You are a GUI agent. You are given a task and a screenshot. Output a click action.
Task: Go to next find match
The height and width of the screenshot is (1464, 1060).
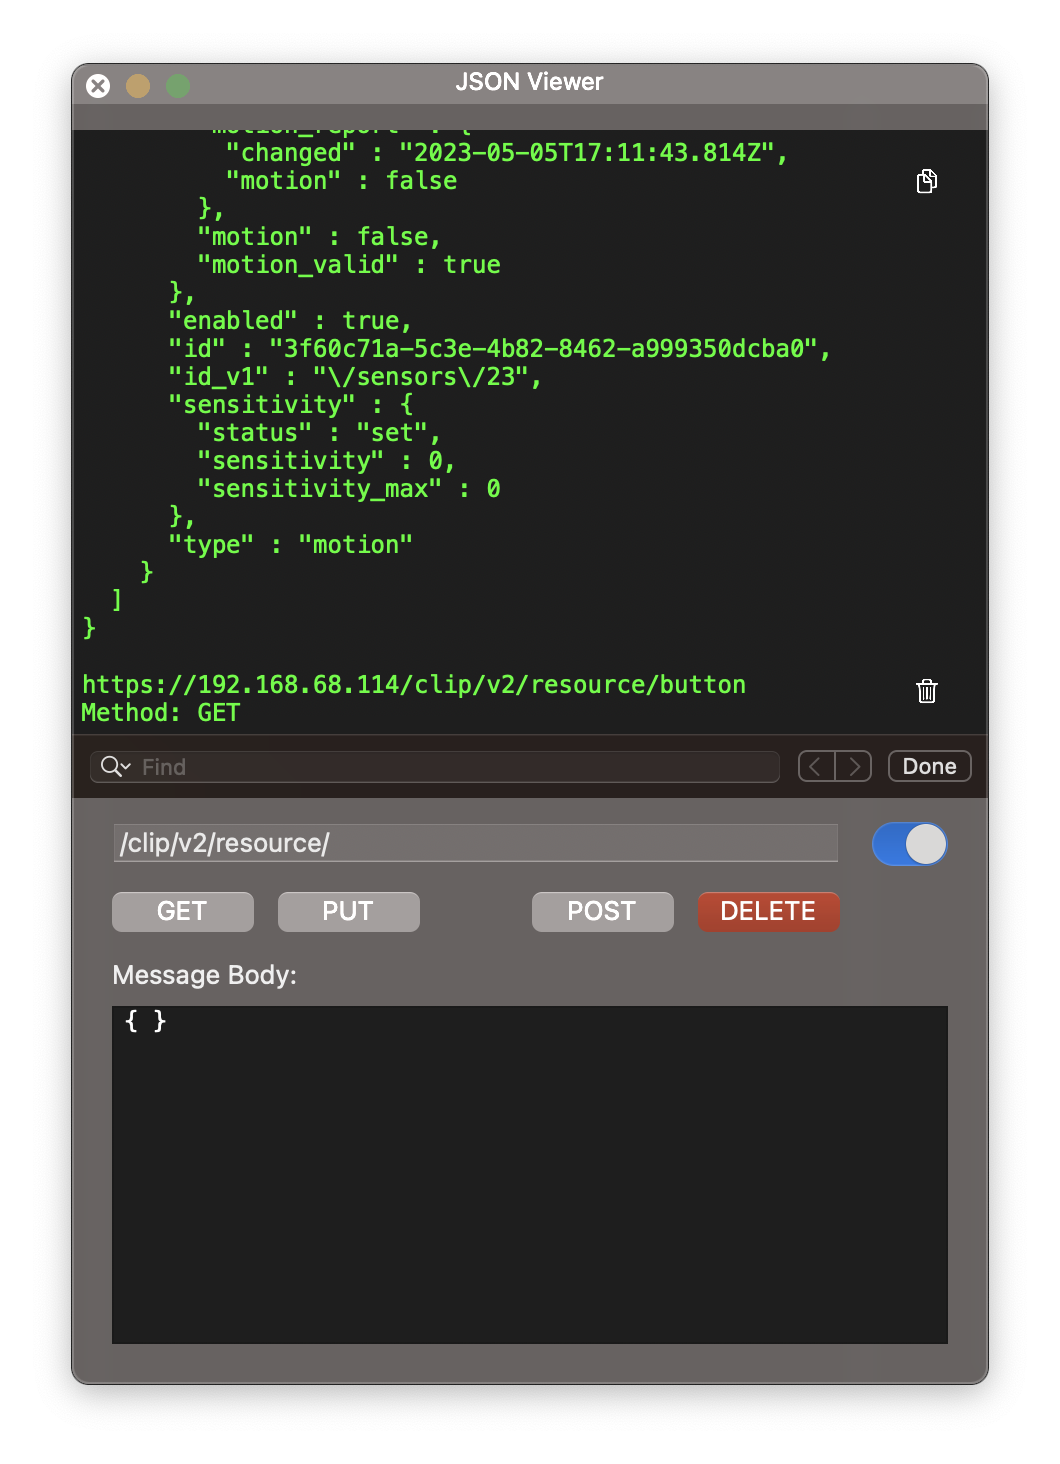pyautogui.click(x=853, y=766)
